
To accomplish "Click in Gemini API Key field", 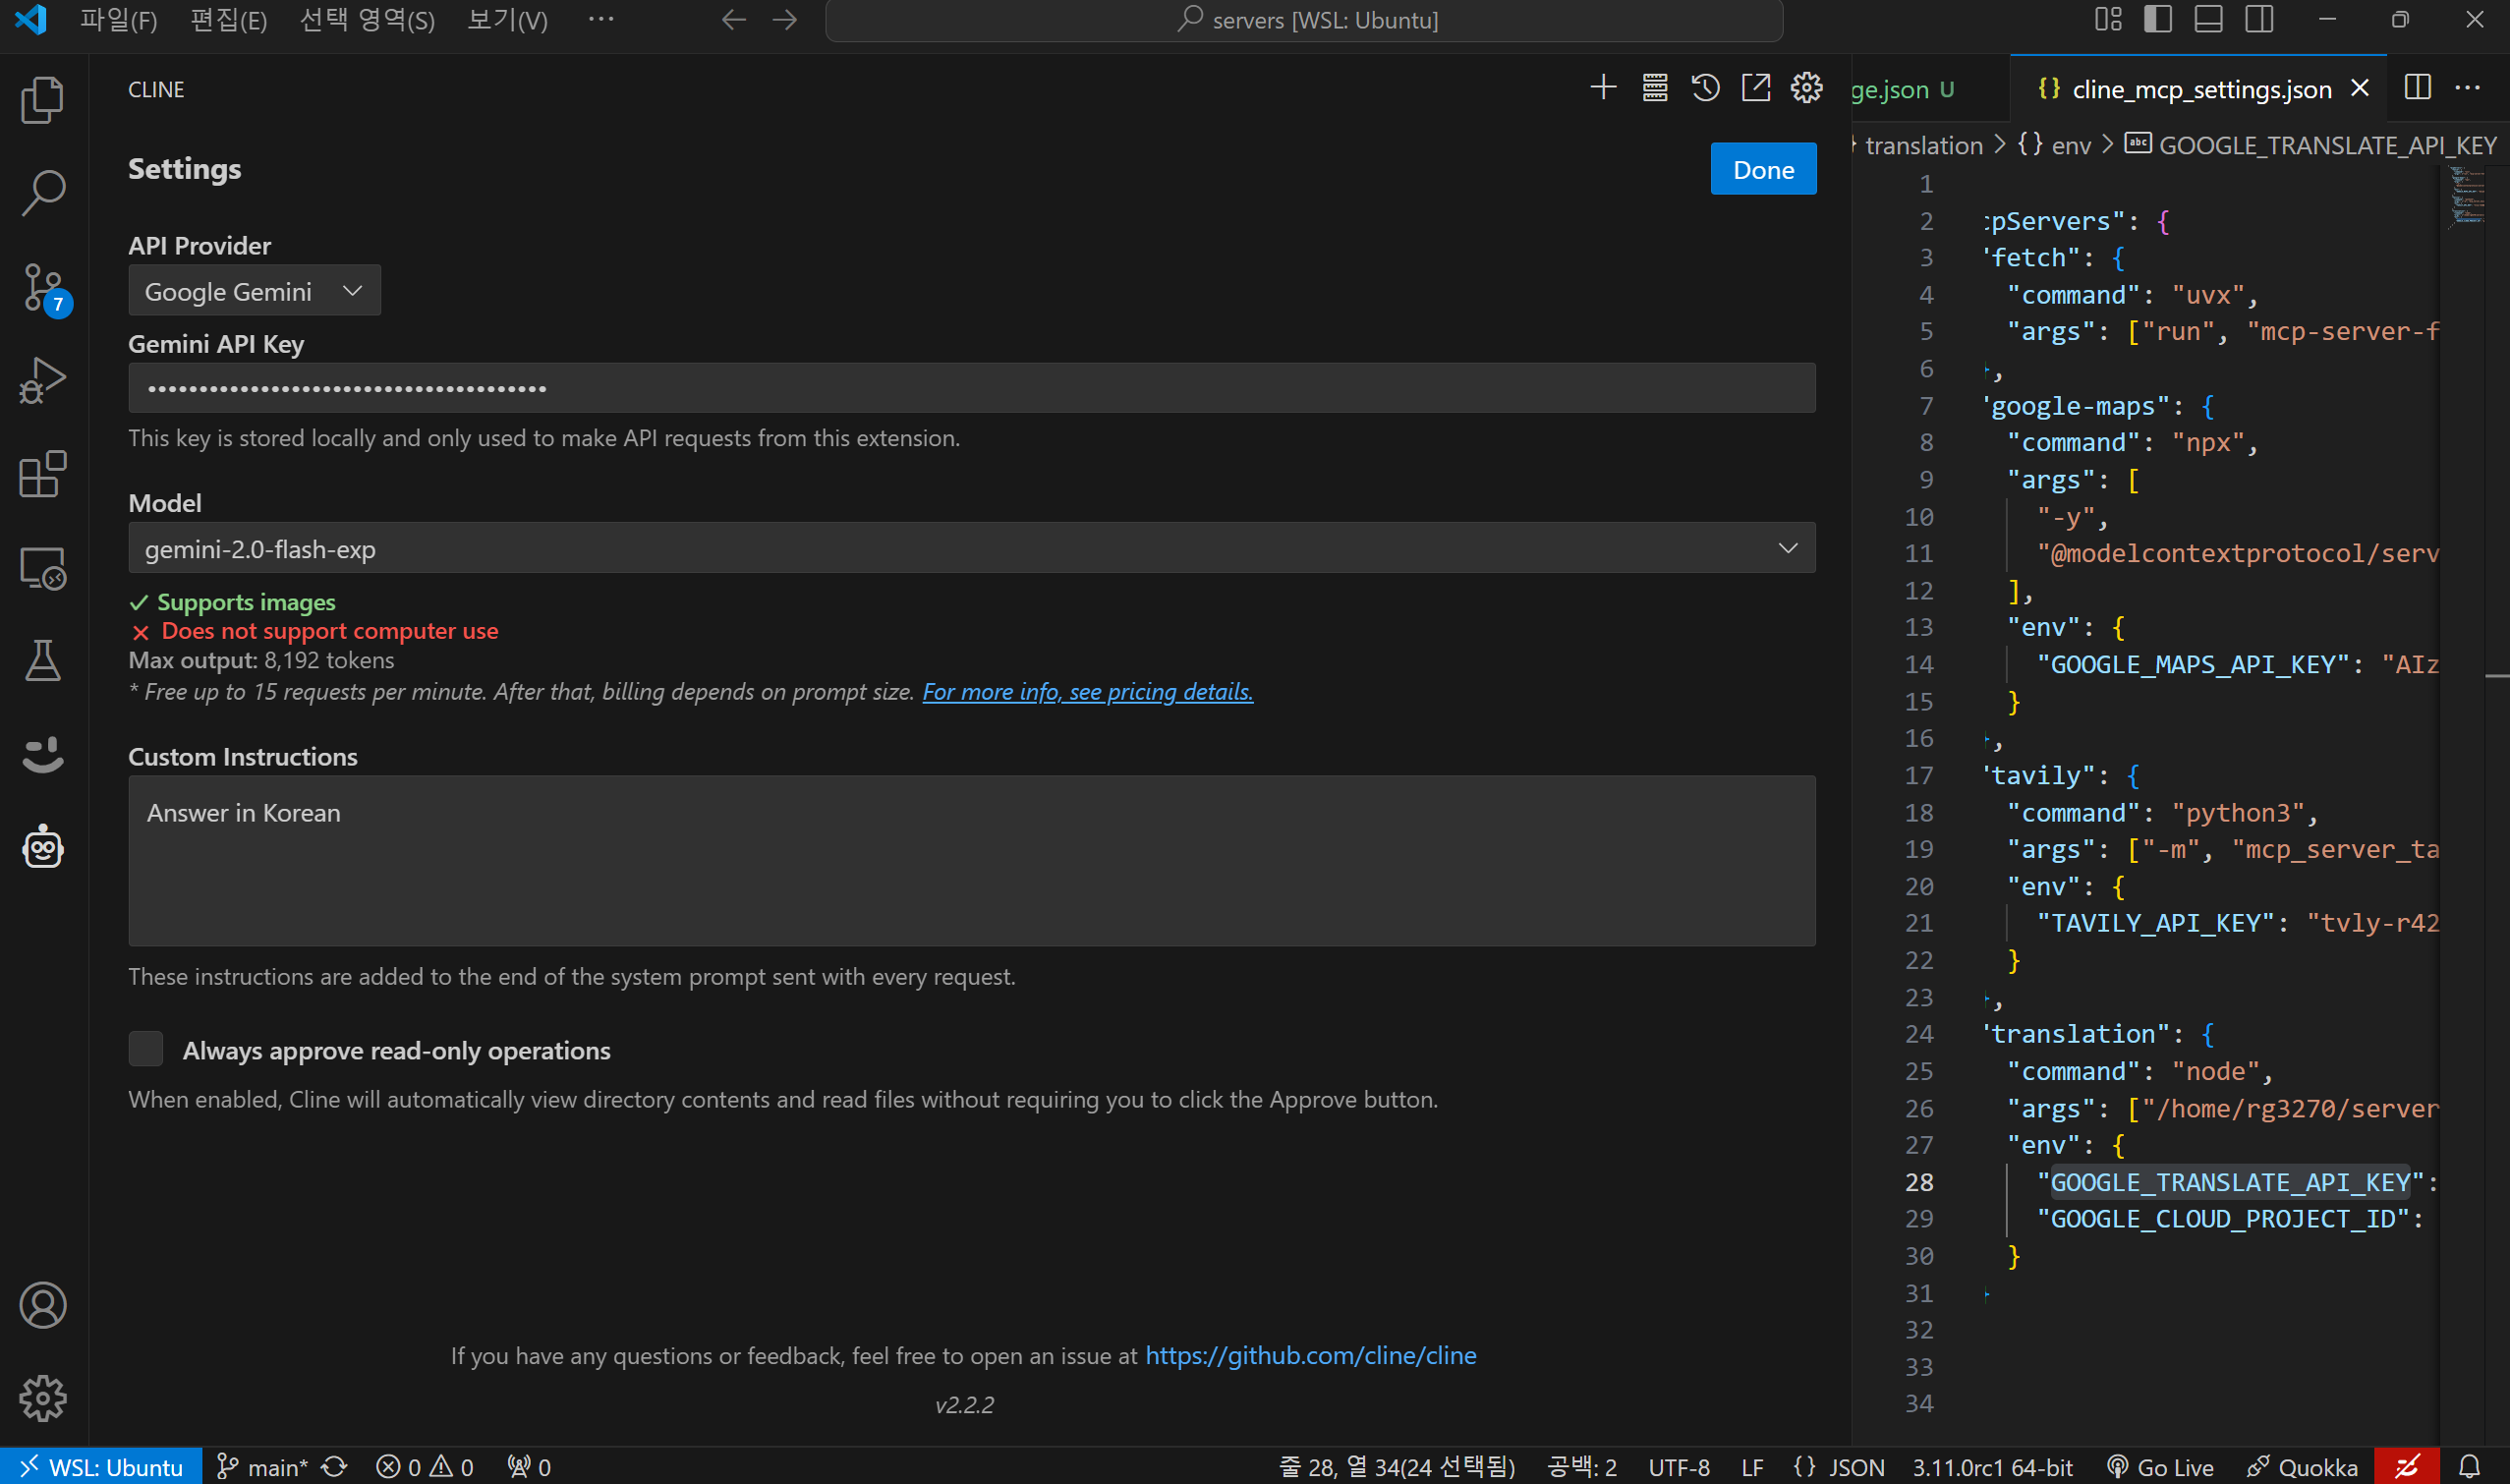I will click(972, 388).
